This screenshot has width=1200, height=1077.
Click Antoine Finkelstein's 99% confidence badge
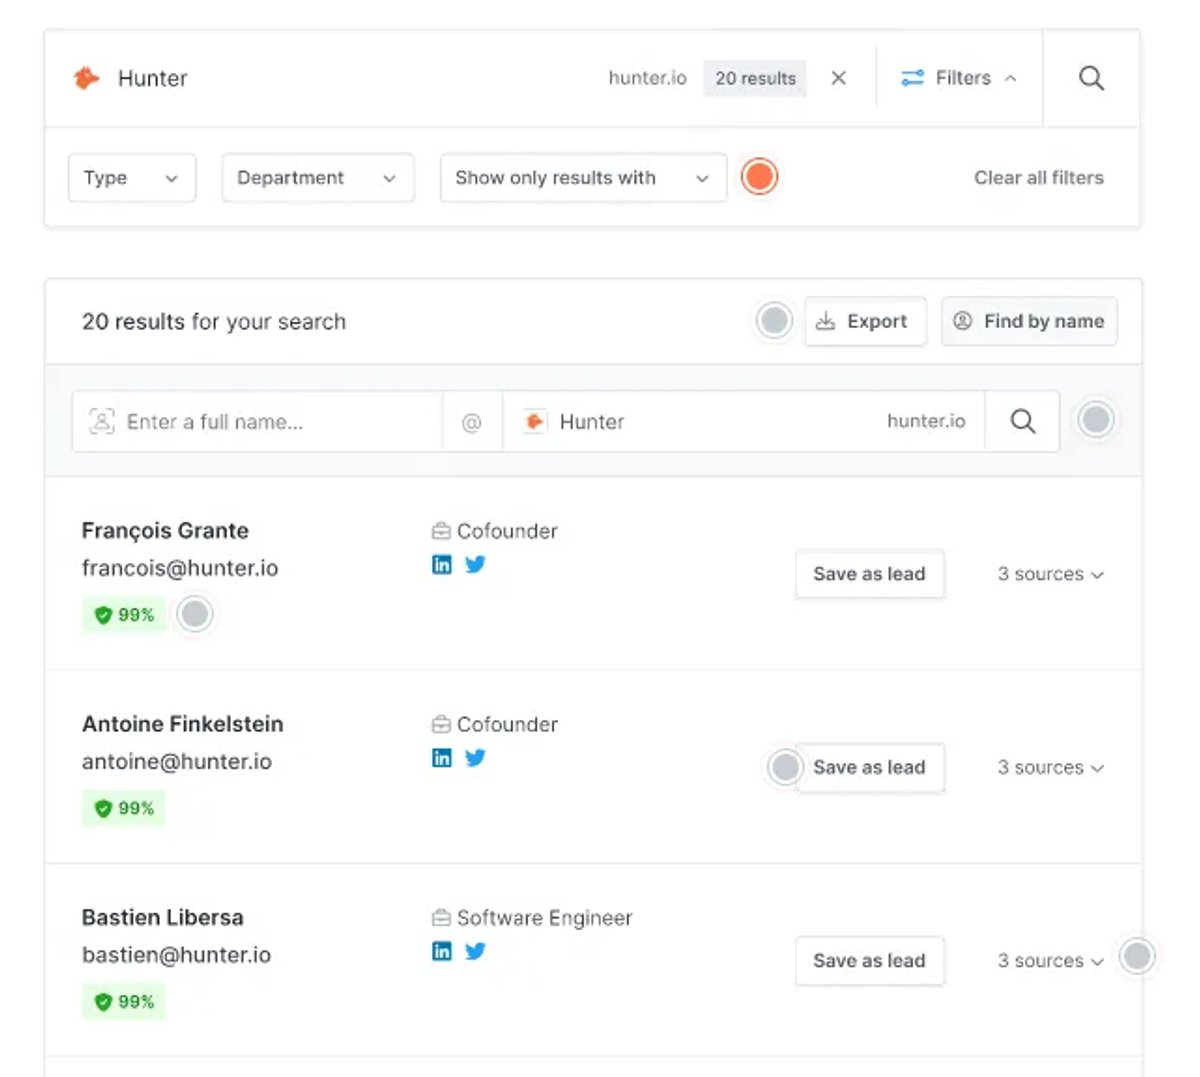(124, 808)
